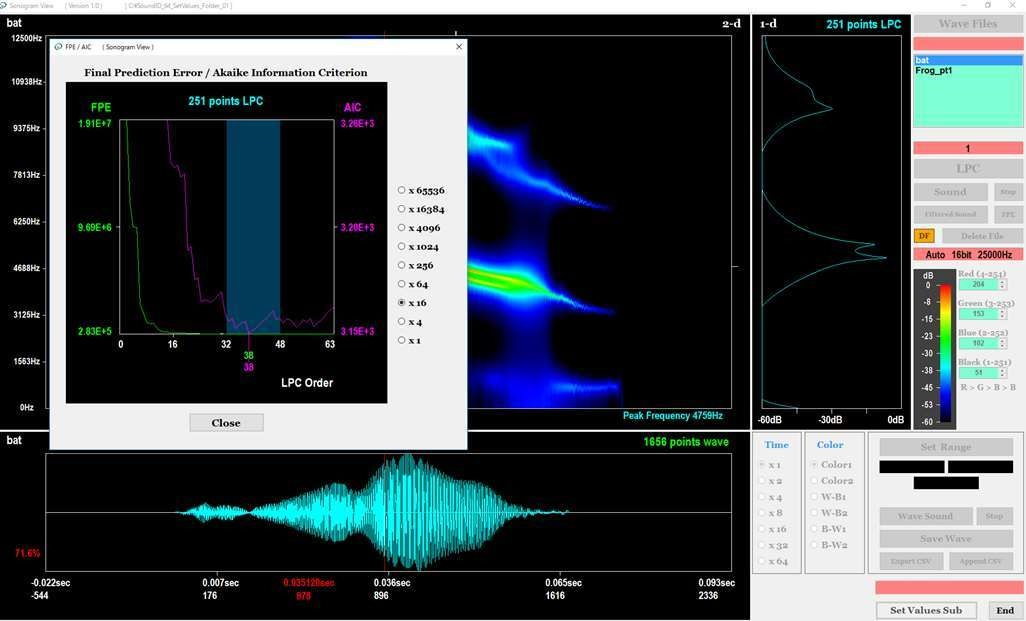Click the Black color value field
Screen dimensions: 1026x621
pyautogui.click(x=975, y=372)
